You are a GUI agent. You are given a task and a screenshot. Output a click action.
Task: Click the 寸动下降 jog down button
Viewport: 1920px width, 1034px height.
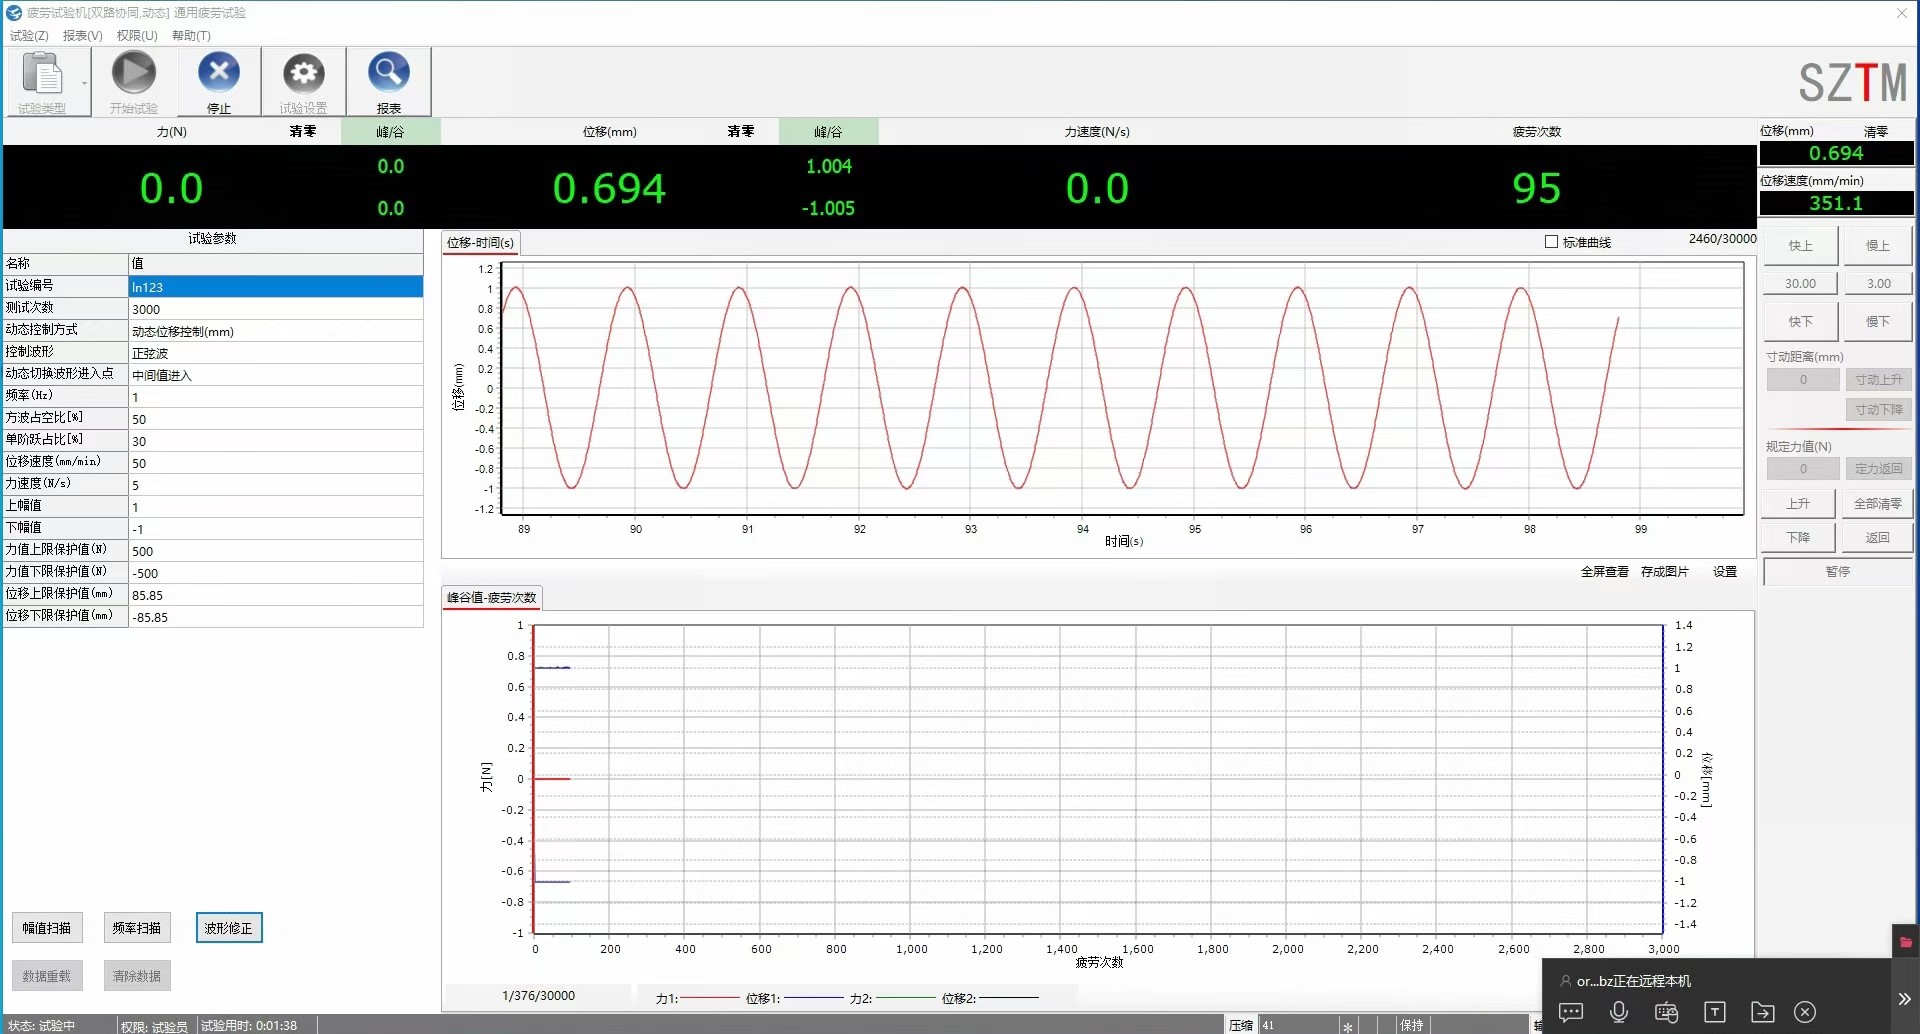tap(1879, 410)
